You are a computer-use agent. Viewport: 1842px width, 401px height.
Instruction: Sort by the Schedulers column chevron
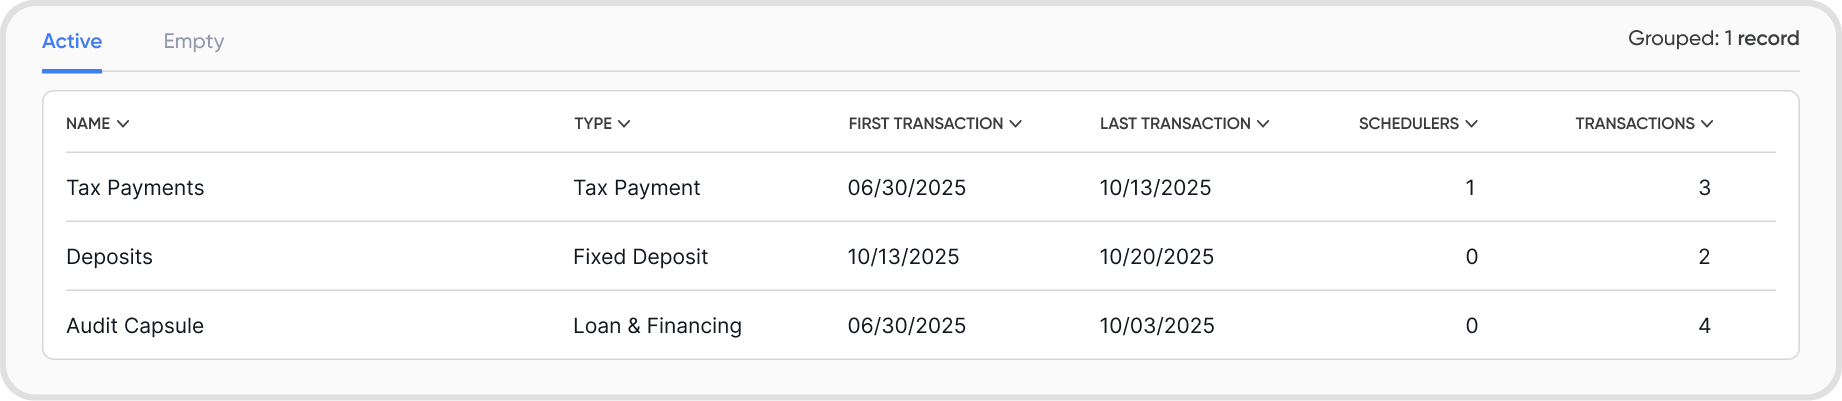pyautogui.click(x=1471, y=124)
